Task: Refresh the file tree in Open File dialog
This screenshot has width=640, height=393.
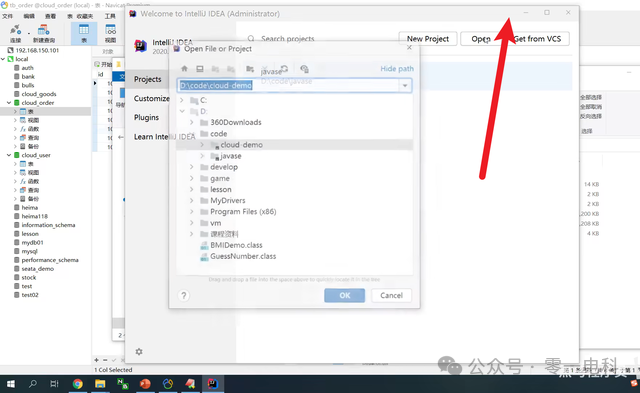Action: (x=284, y=69)
